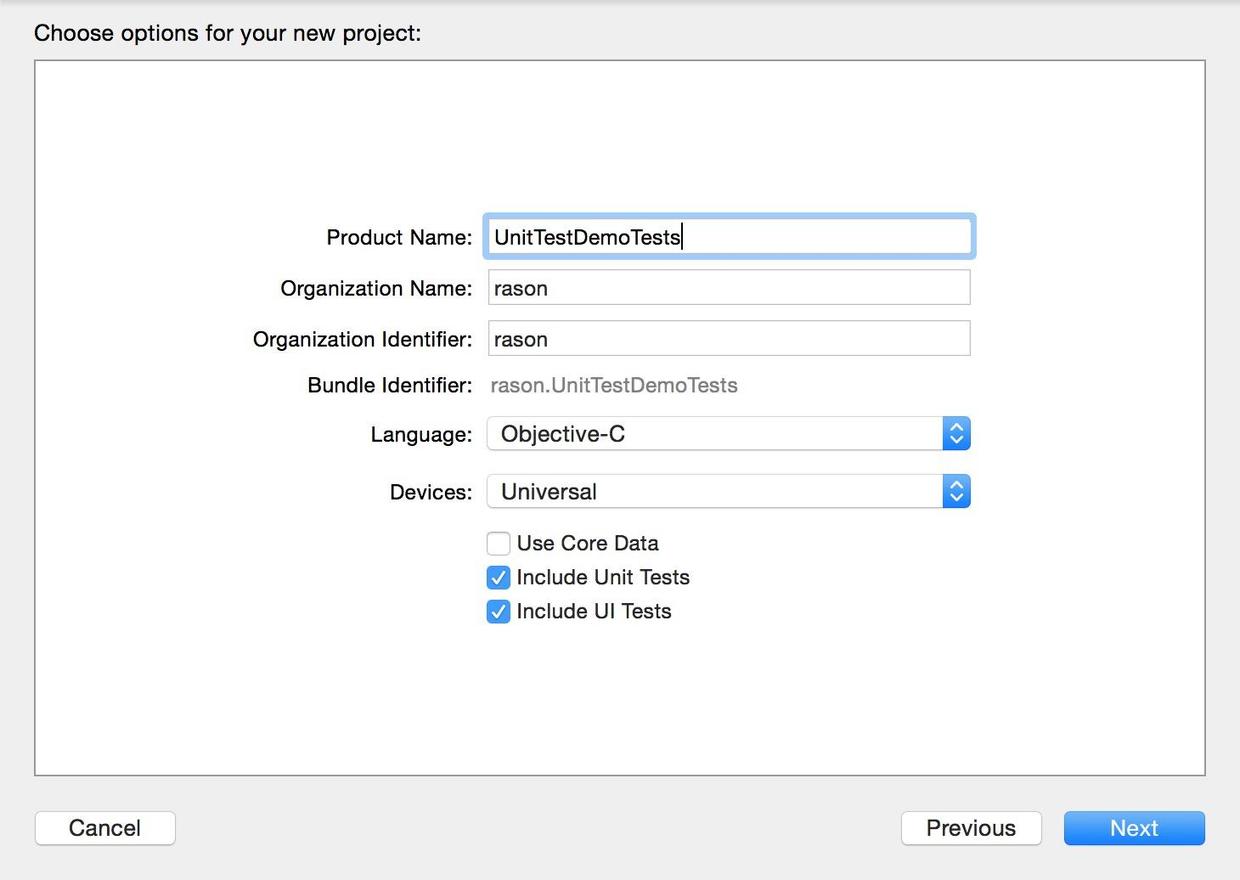Focus the Organization Name input field
This screenshot has width=1240, height=880.
[728, 288]
